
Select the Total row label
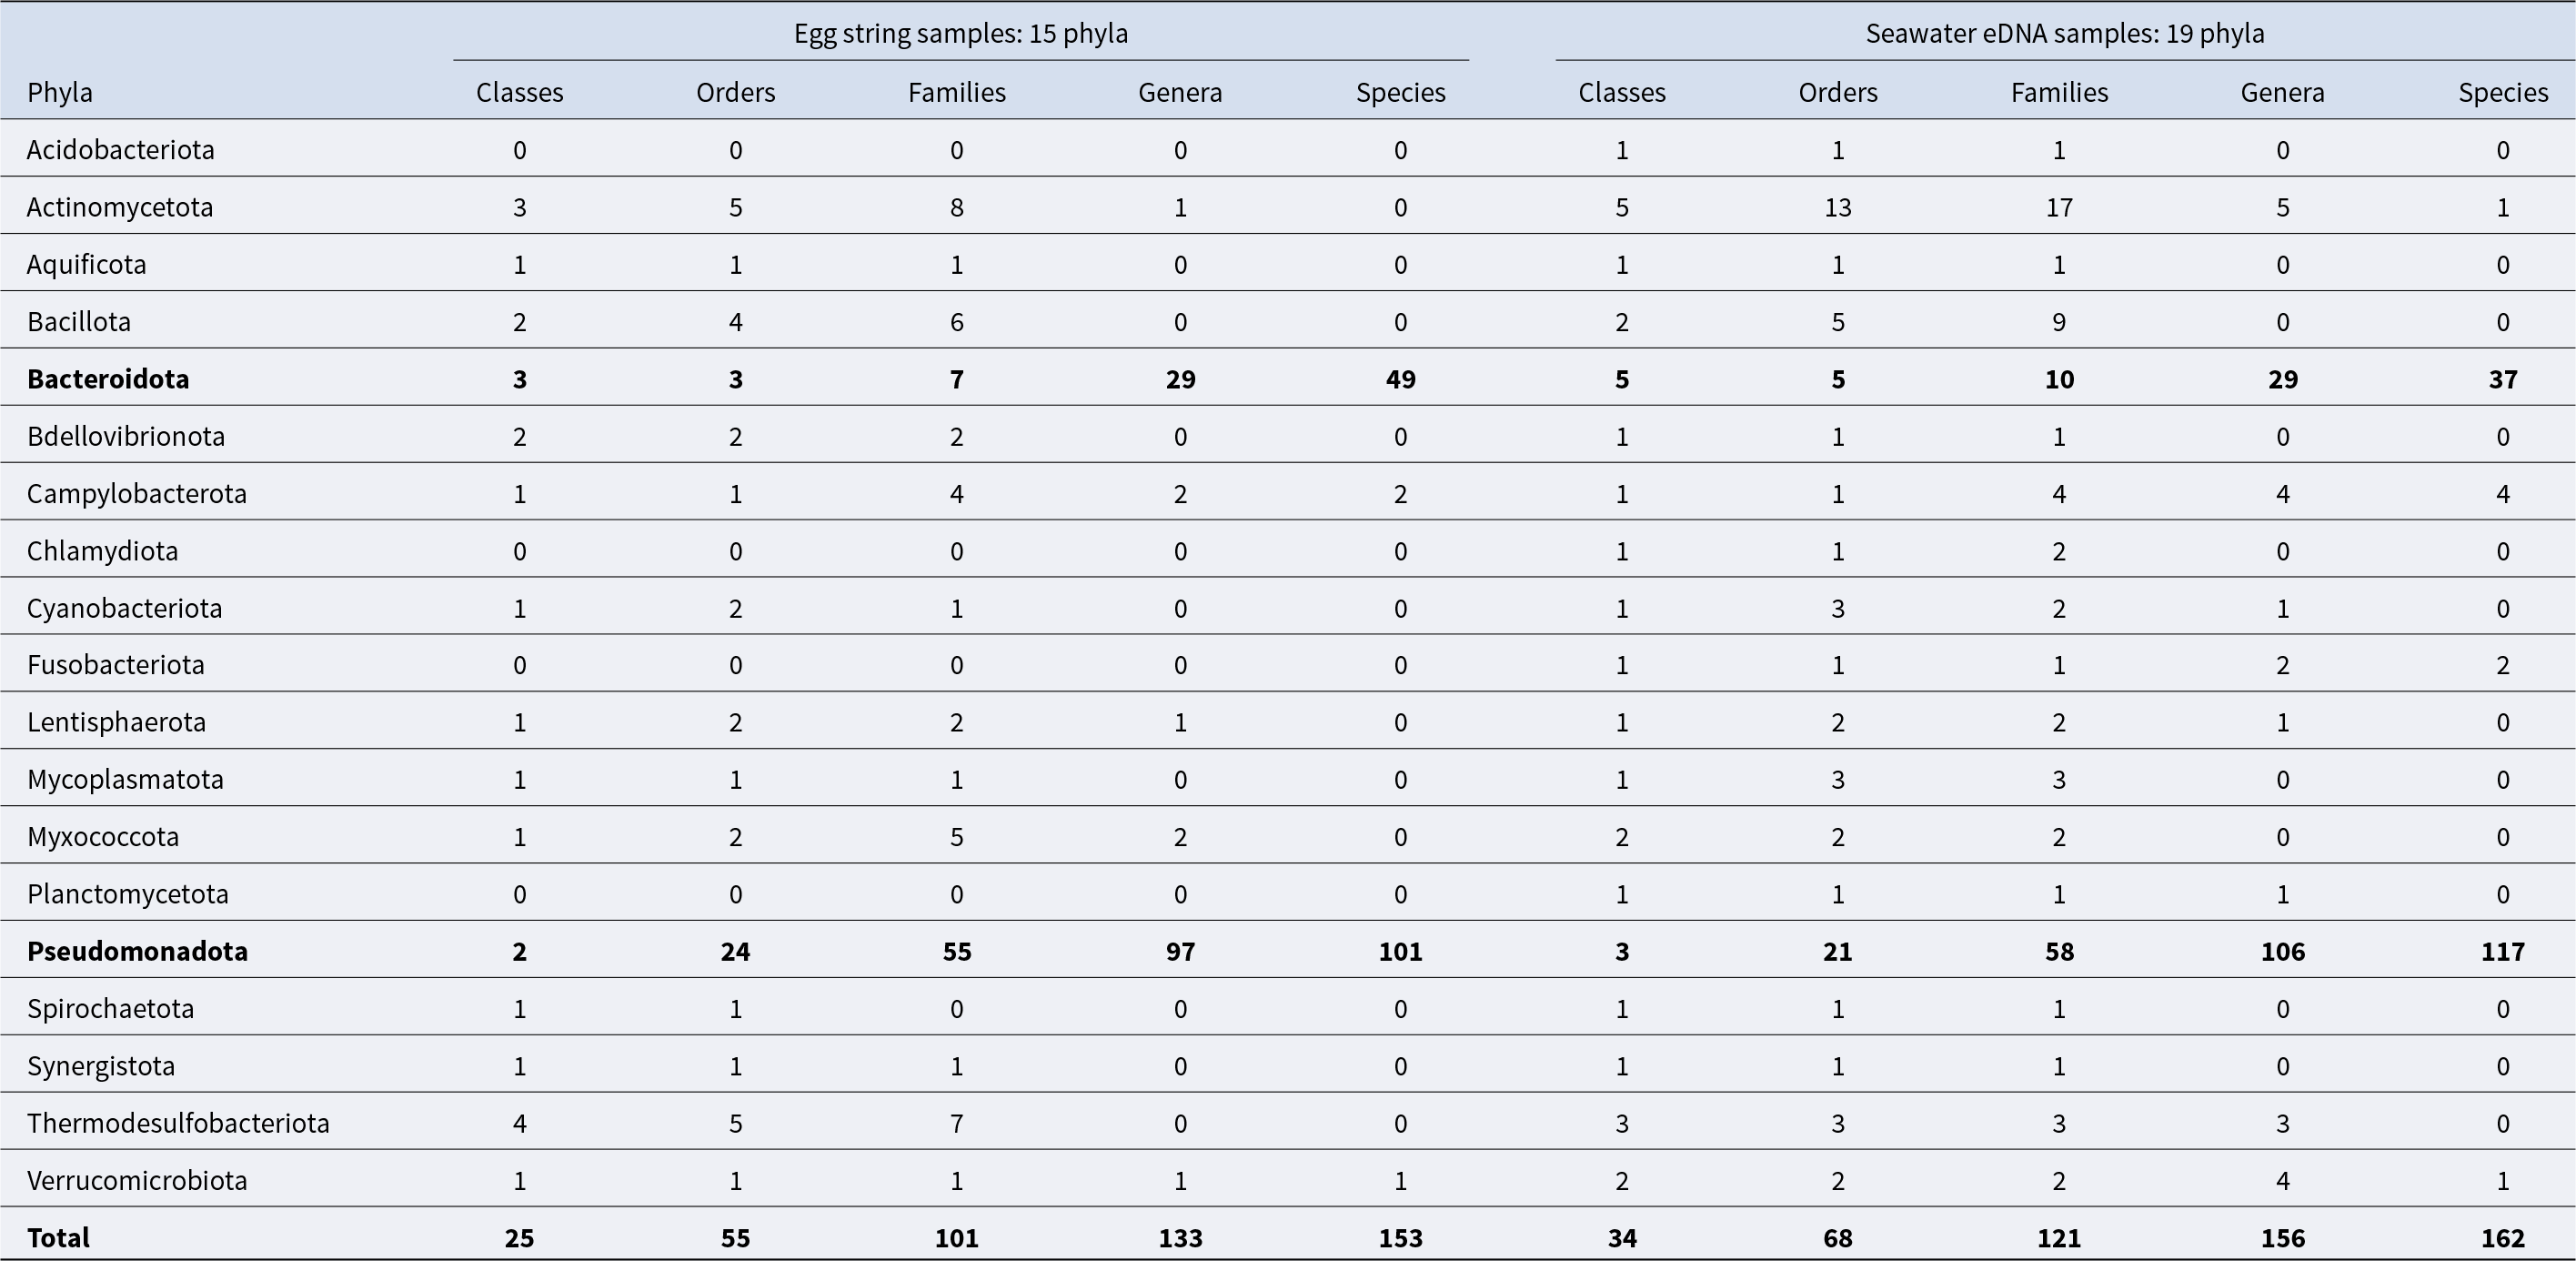coord(58,1238)
